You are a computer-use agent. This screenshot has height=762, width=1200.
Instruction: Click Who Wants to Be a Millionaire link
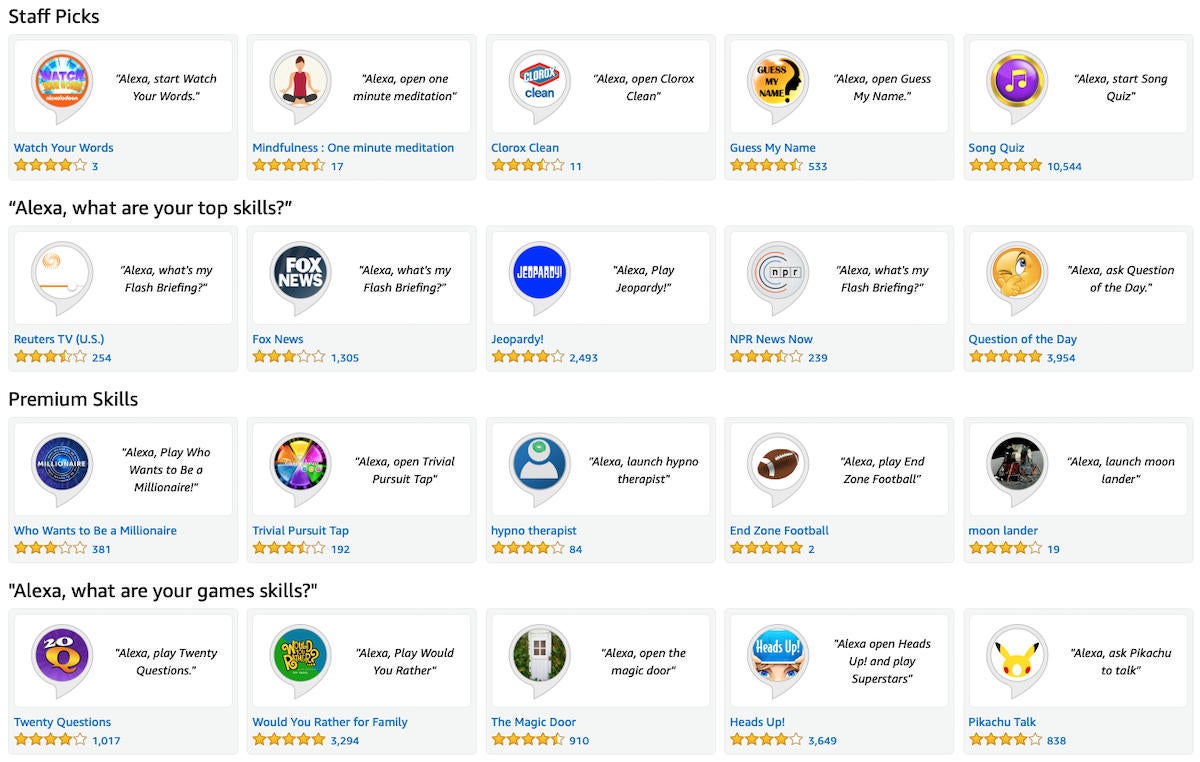[x=95, y=531]
